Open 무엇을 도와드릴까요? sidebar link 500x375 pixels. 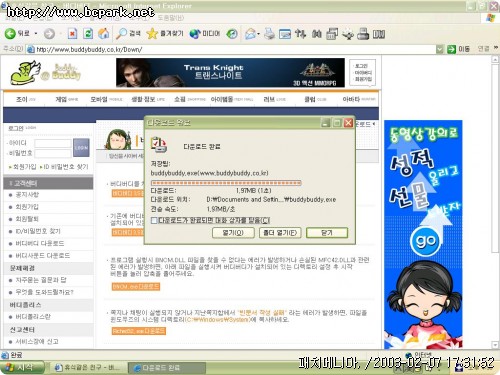[44, 292]
